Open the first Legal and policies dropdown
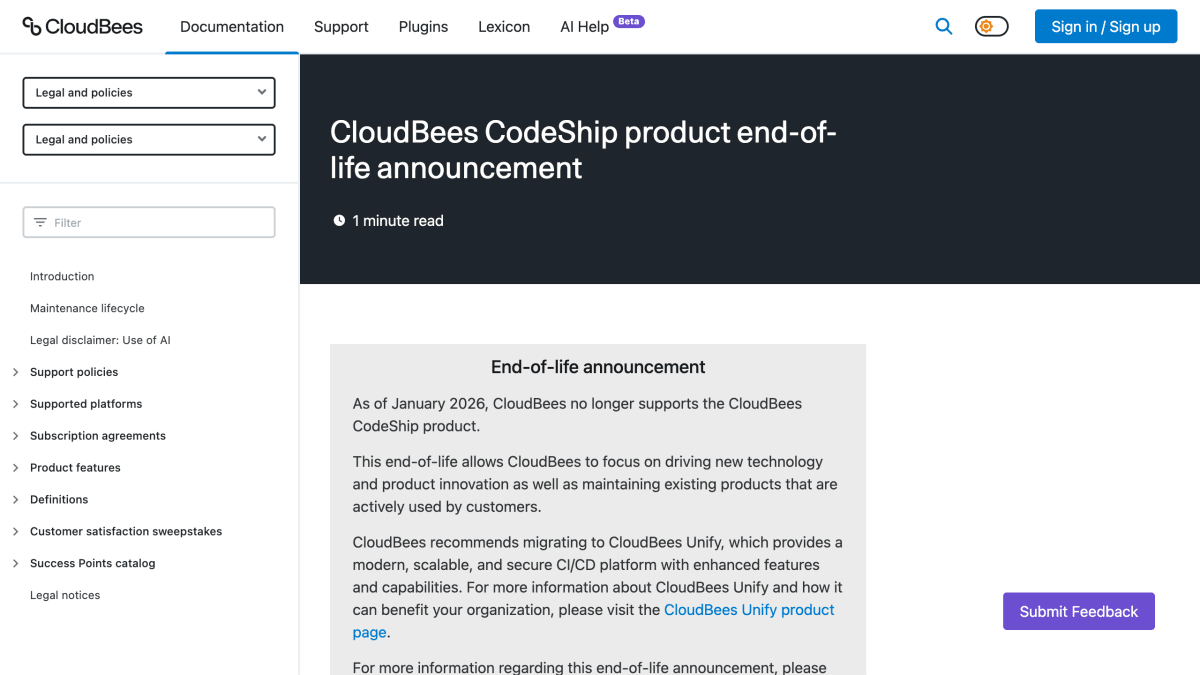This screenshot has height=675, width=1200. 149,92
